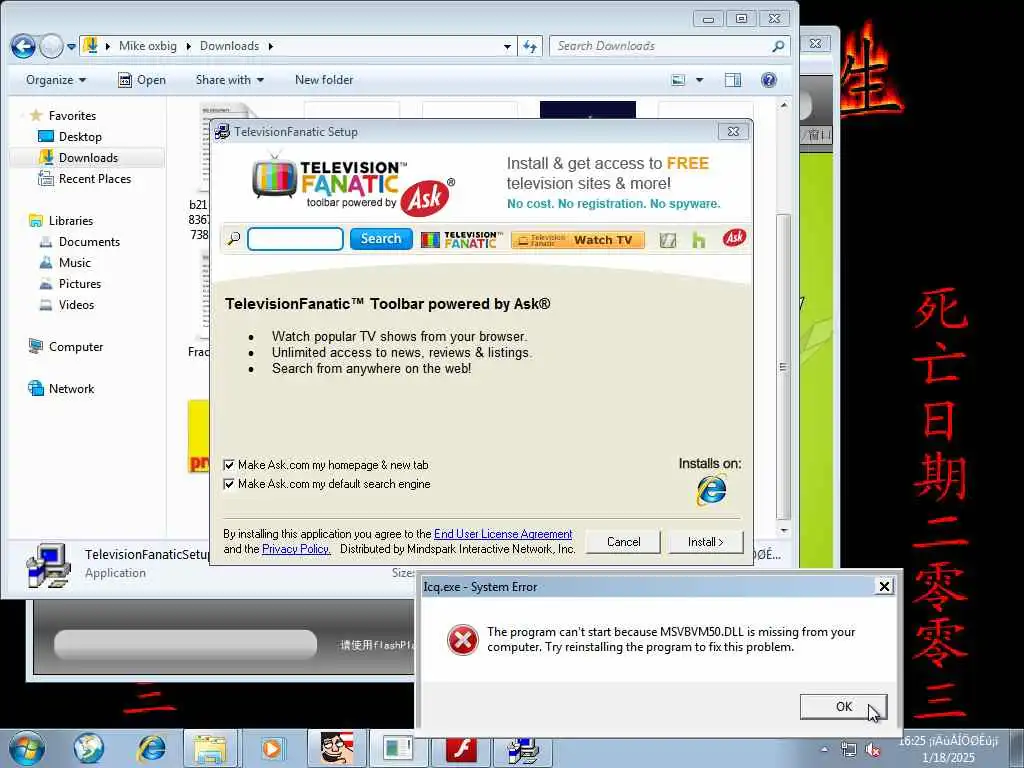Click the Explorer vertical scrollbar thumb
This screenshot has height=768, width=1024.
784,366
